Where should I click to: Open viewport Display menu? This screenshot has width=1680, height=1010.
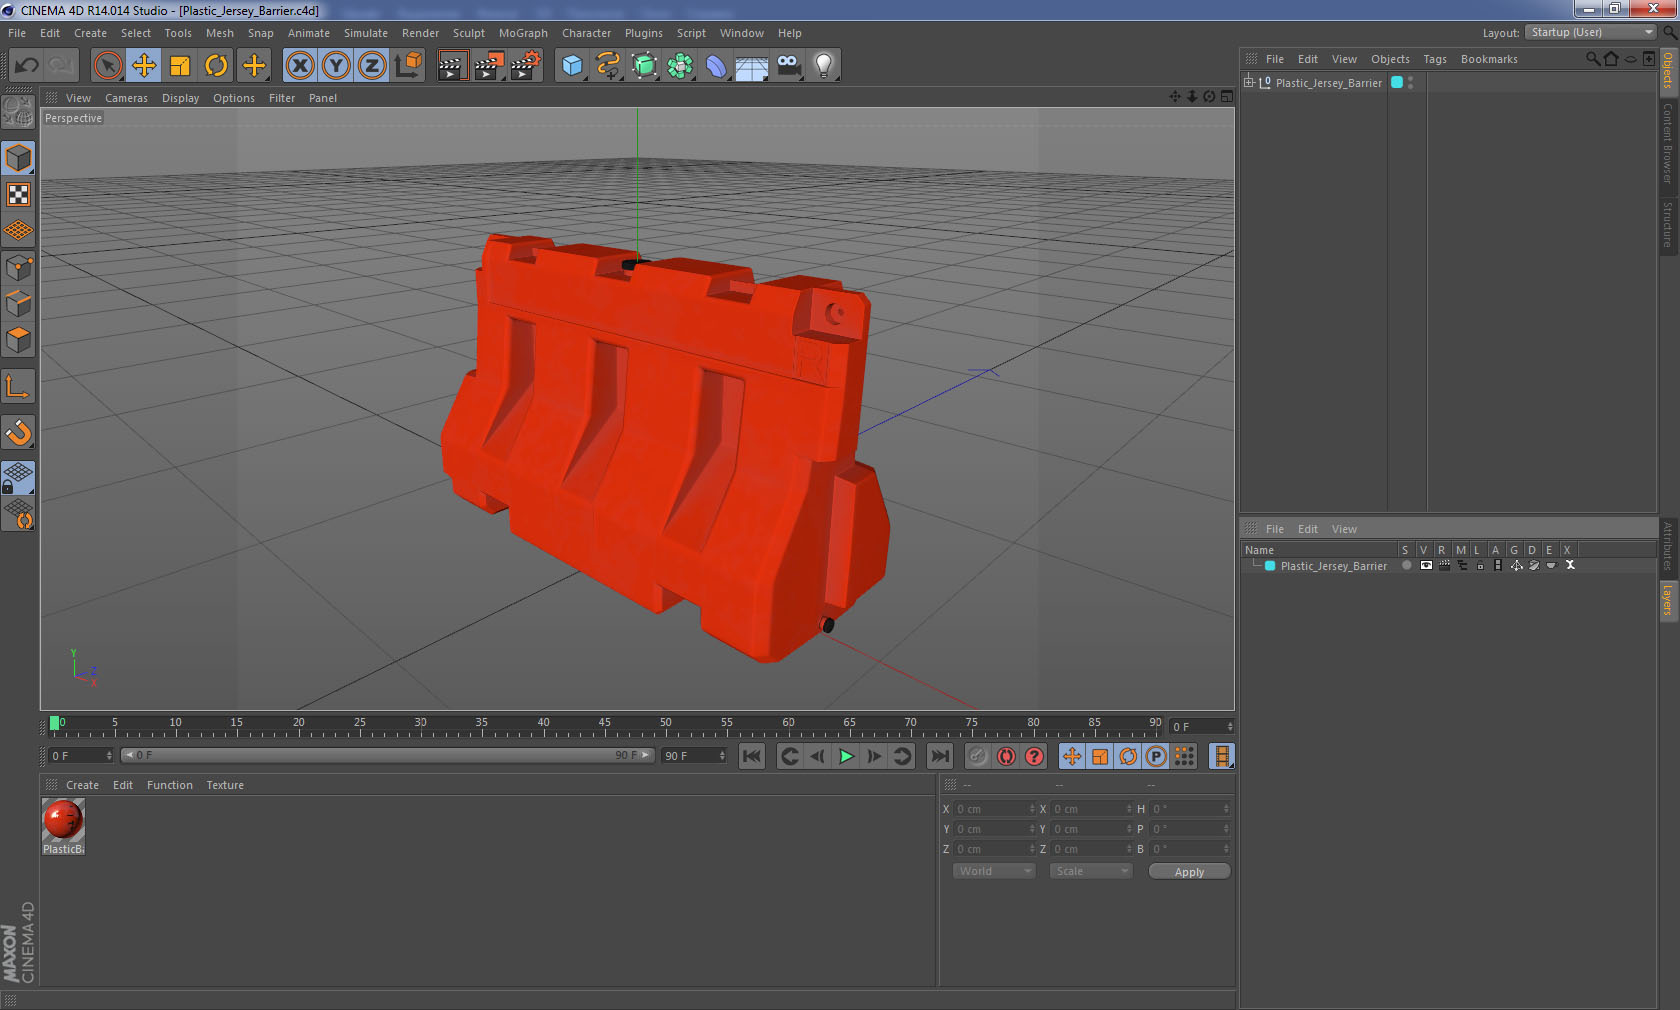(180, 98)
